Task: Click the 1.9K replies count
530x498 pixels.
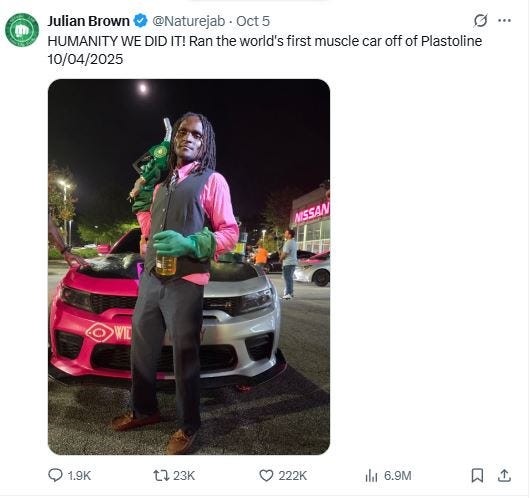Action: click(x=79, y=476)
